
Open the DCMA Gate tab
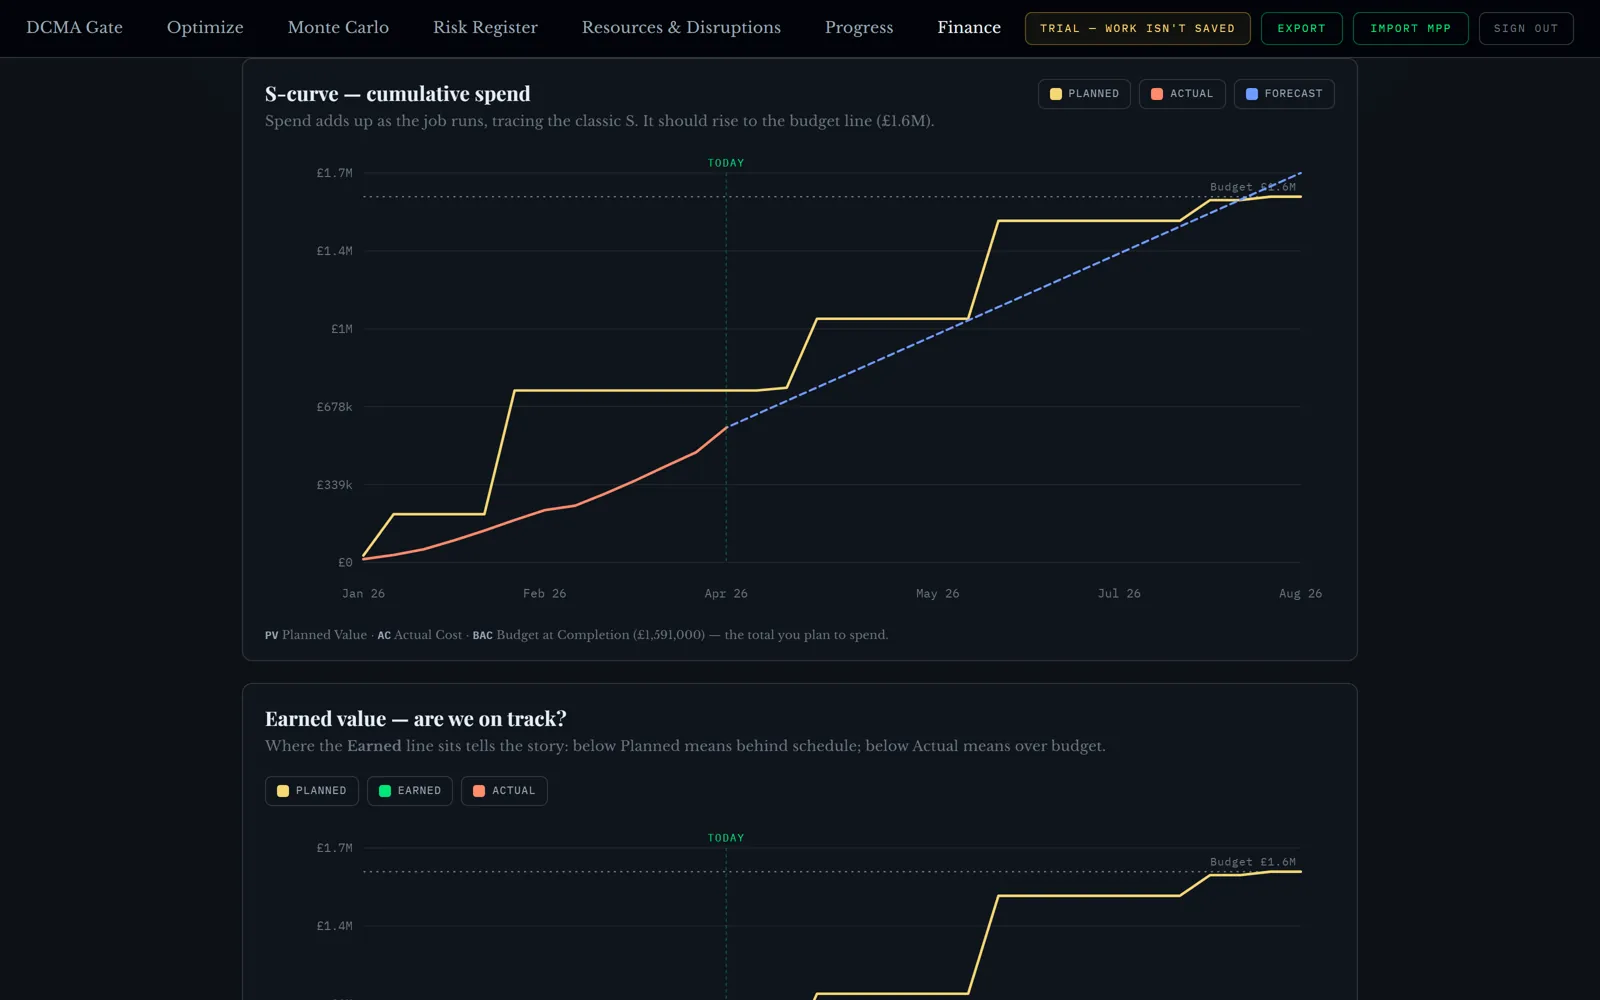[74, 28]
